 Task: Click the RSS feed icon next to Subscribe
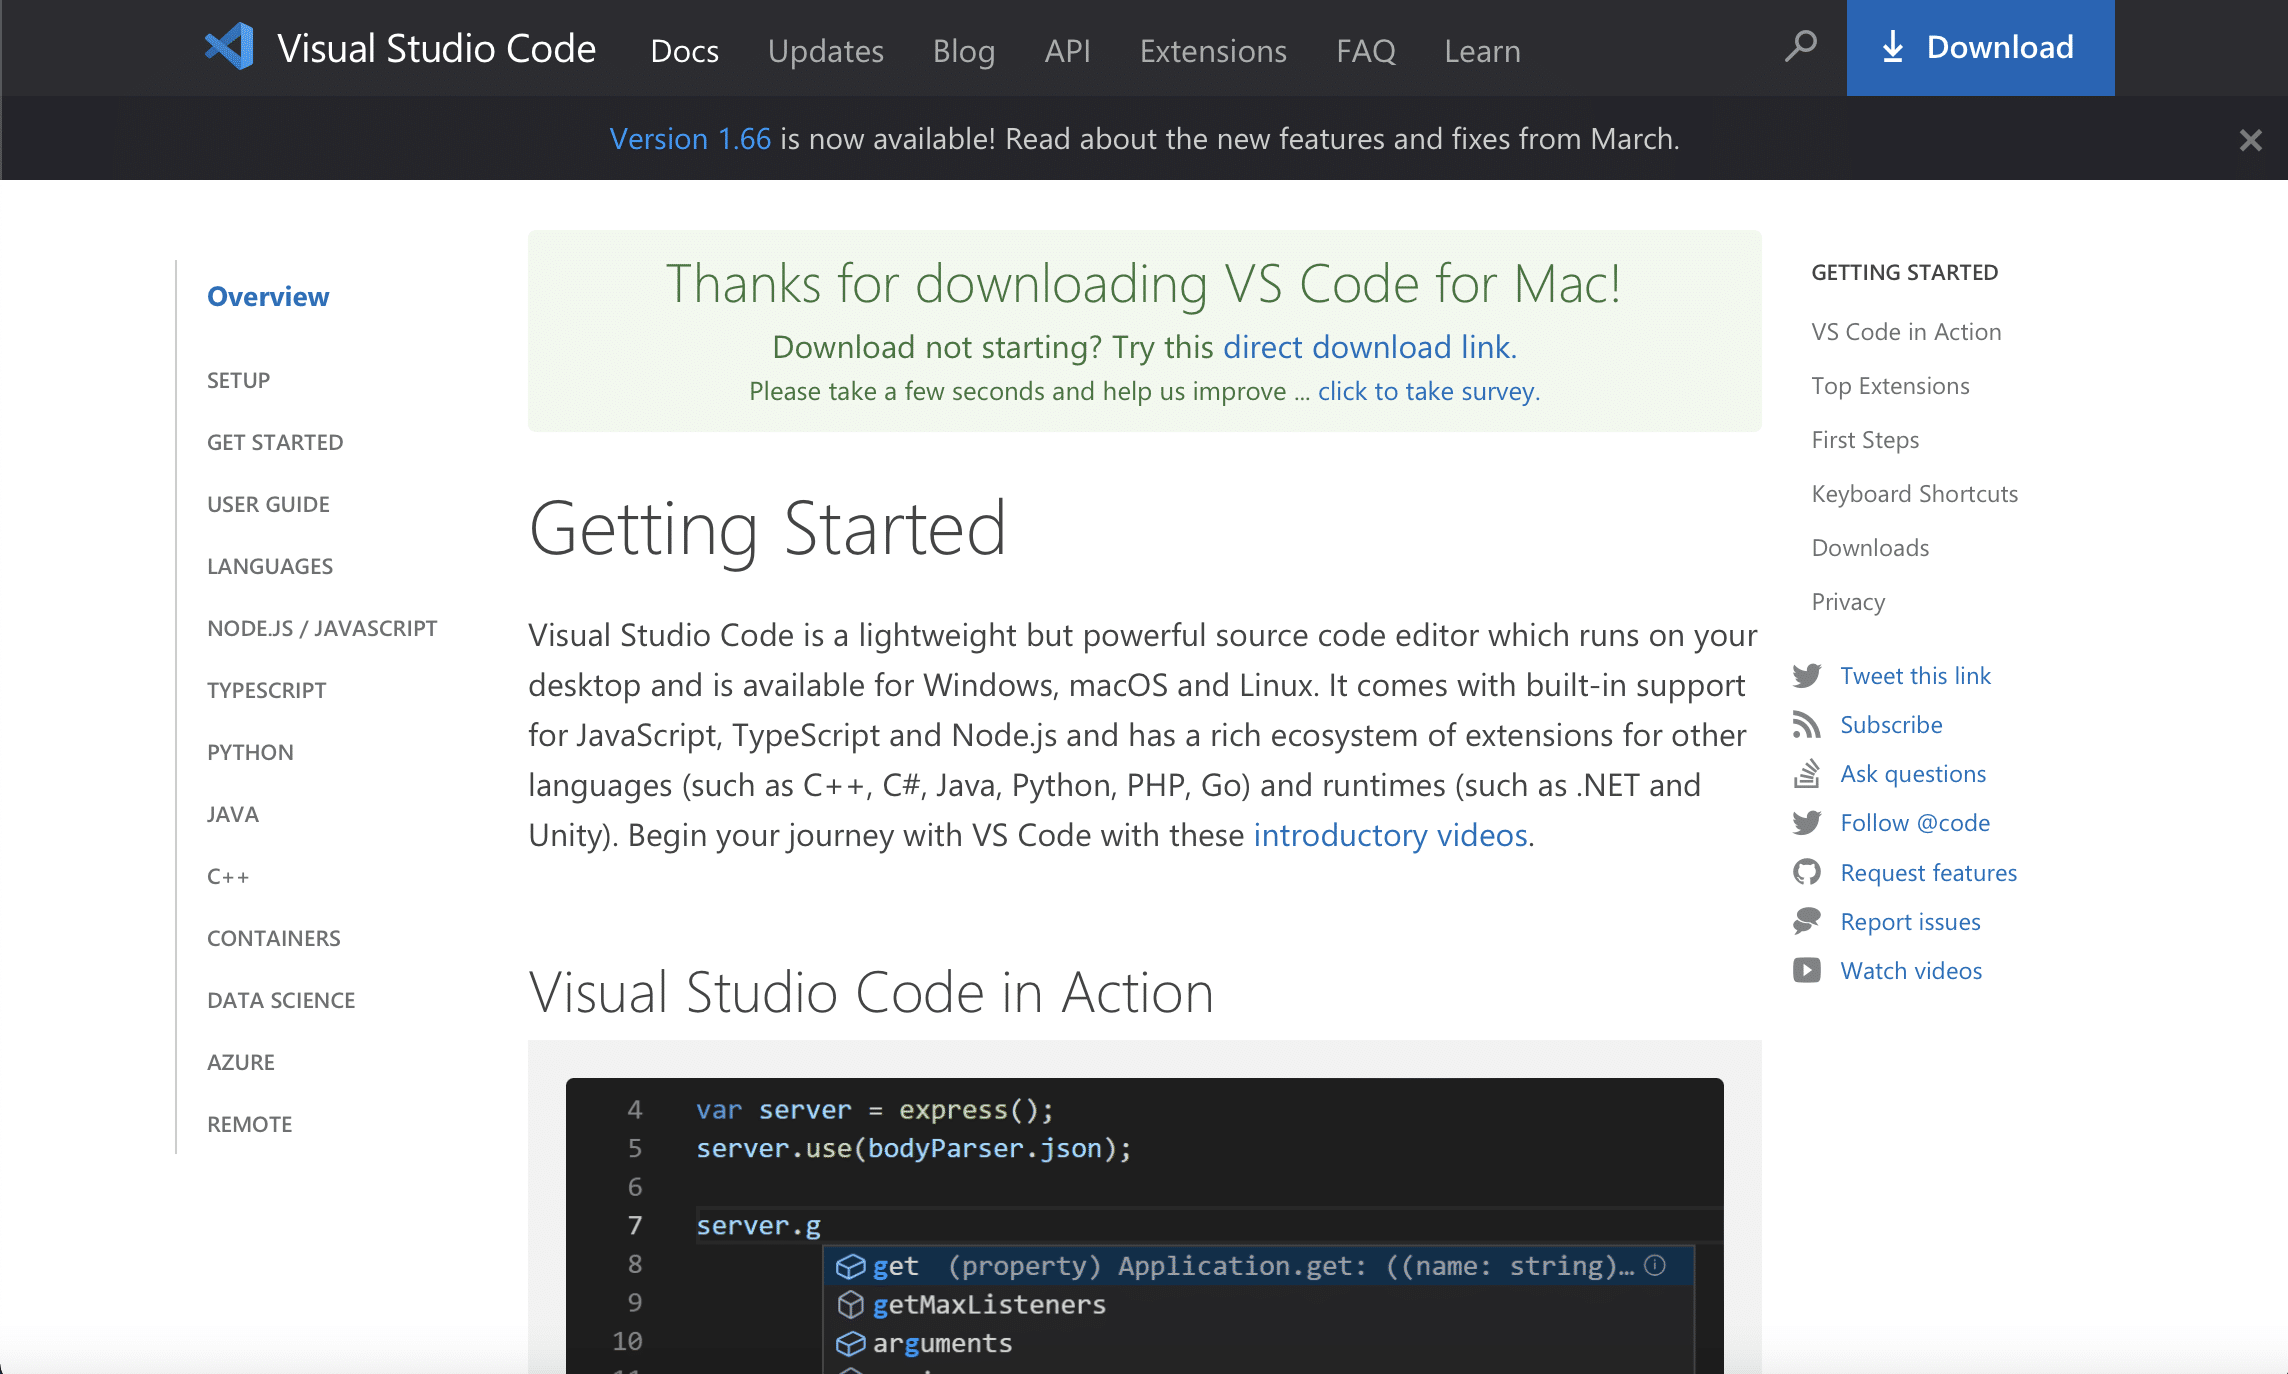tap(1807, 725)
